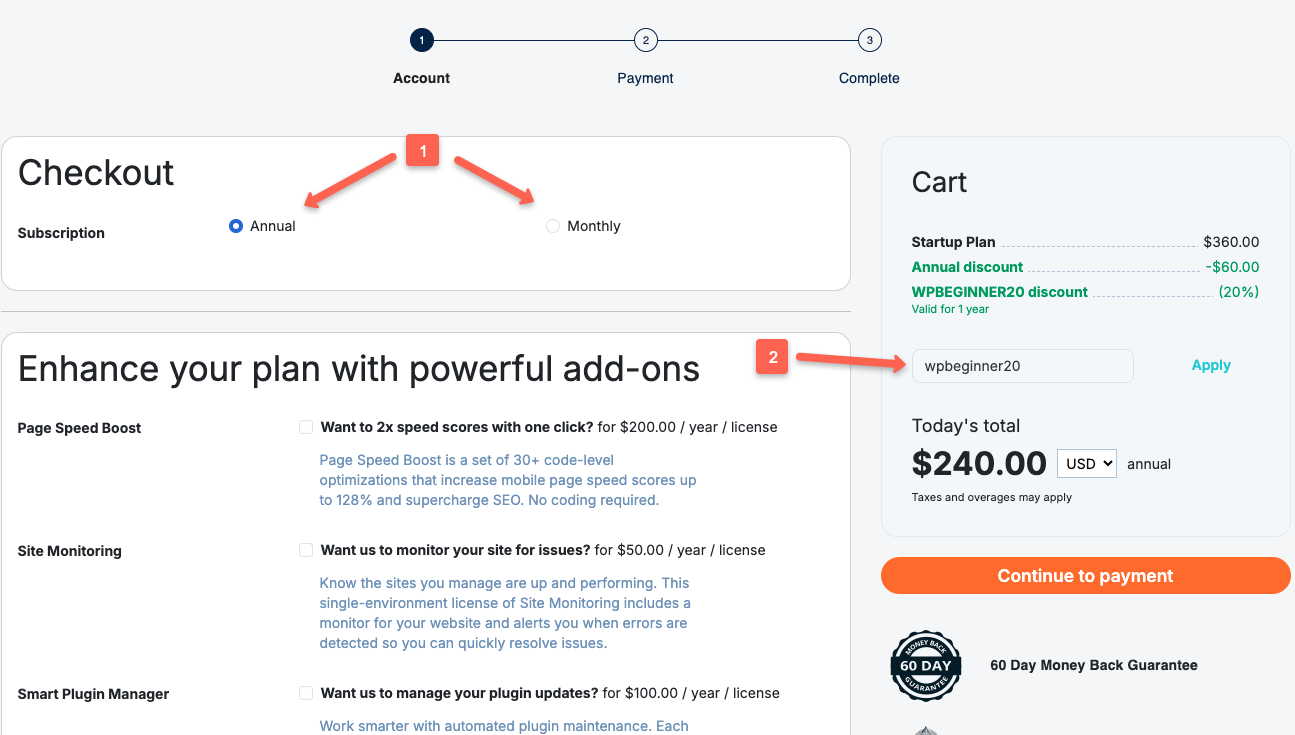Enable the Site Monitoring add-on
The image size is (1295, 735).
(x=305, y=549)
